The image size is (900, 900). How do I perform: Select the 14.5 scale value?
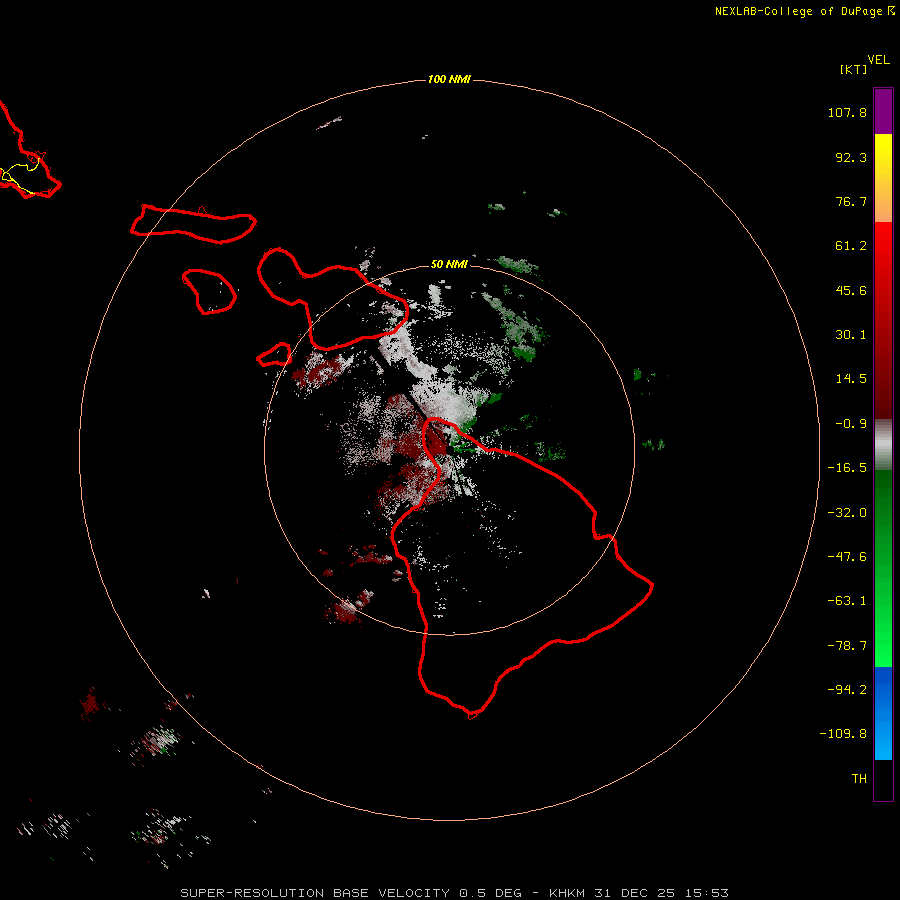(x=851, y=379)
